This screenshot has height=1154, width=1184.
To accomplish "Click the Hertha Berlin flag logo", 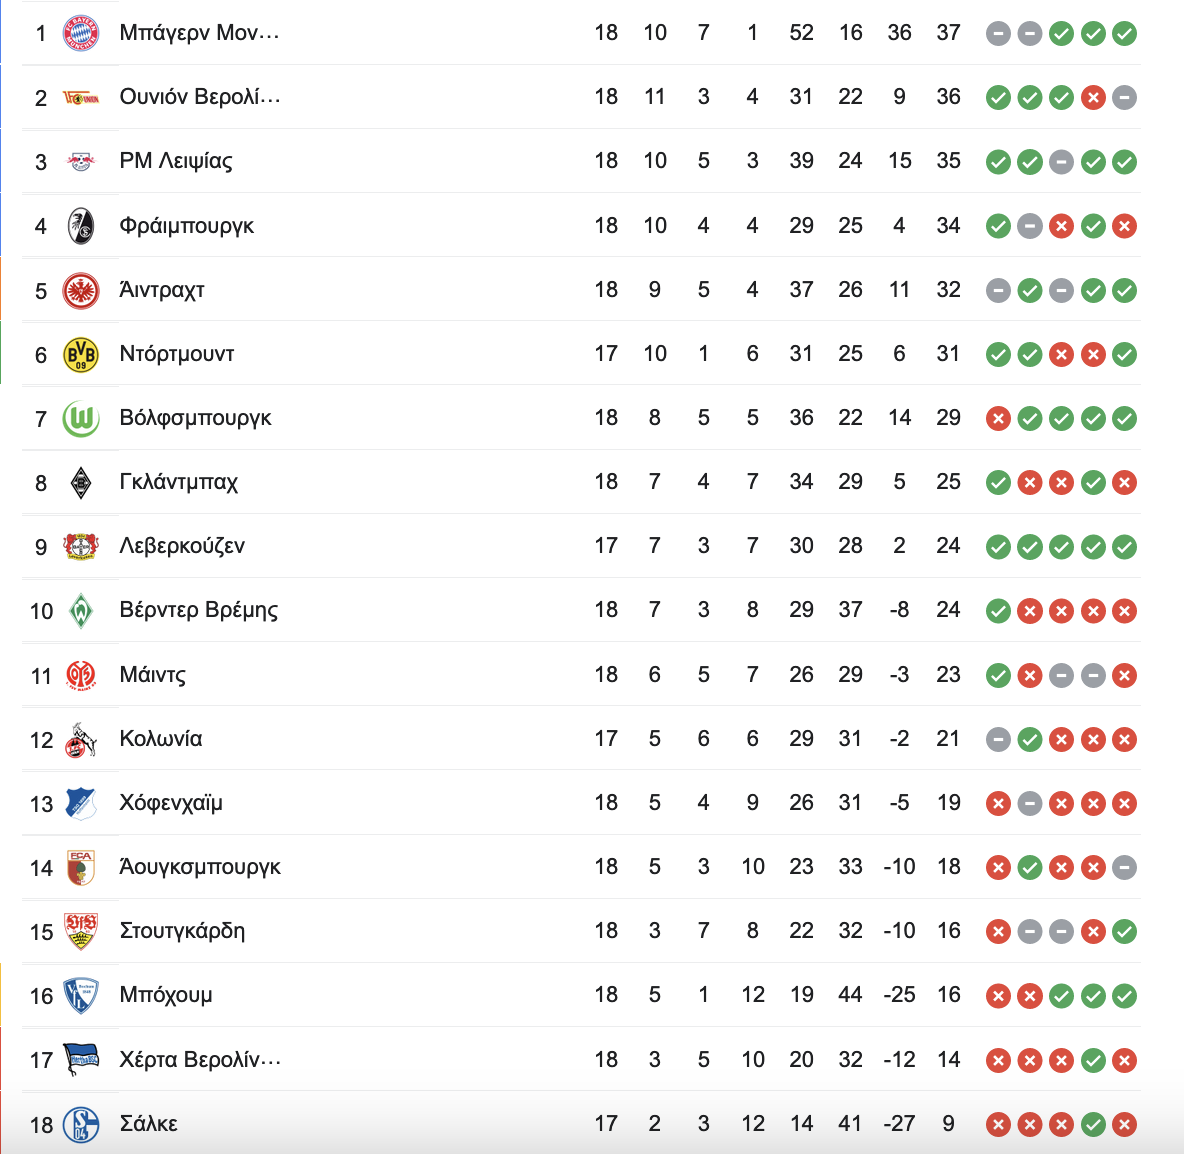I will pyautogui.click(x=81, y=1060).
